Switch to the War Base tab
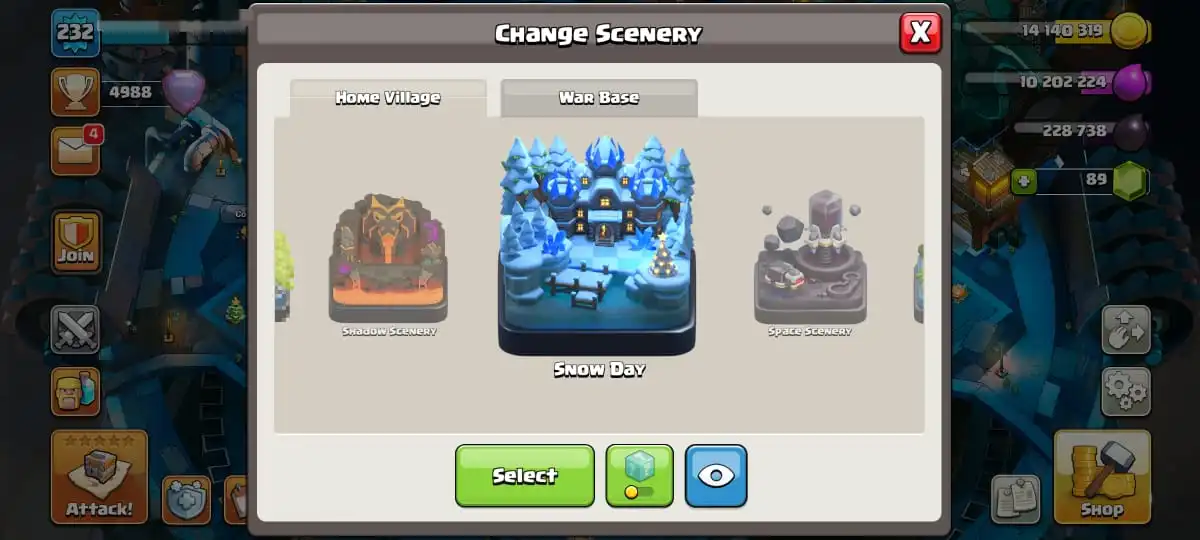1200x540 pixels. 599,98
